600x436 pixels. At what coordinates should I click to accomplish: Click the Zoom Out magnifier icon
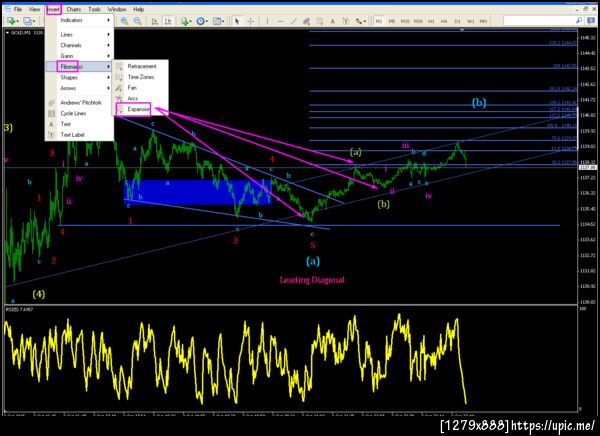(x=138, y=21)
